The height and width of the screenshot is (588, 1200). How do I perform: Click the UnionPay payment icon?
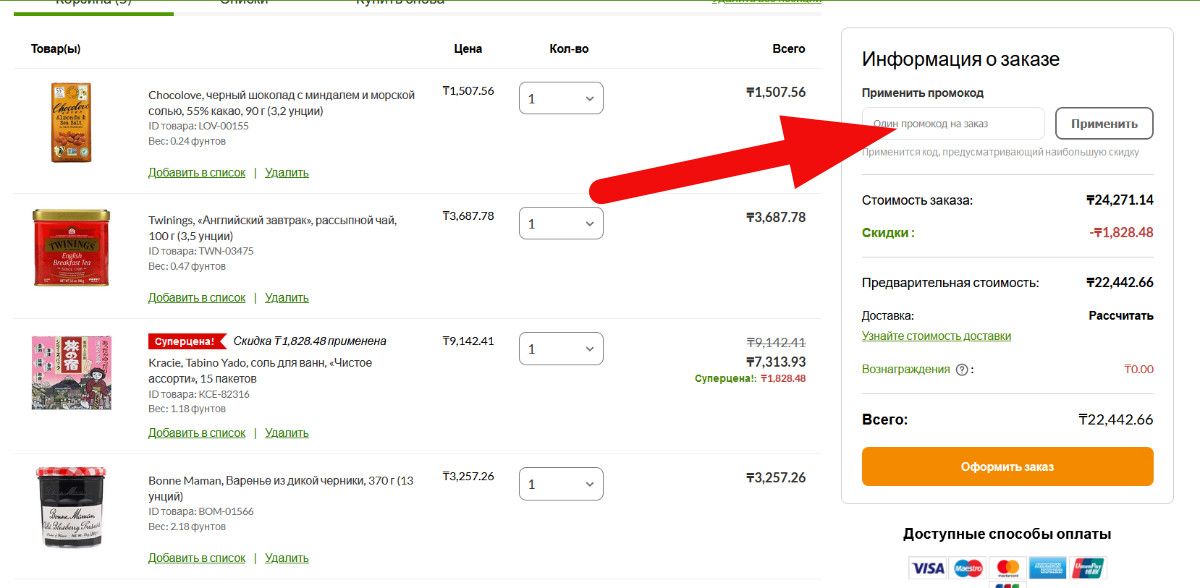coord(1087,568)
